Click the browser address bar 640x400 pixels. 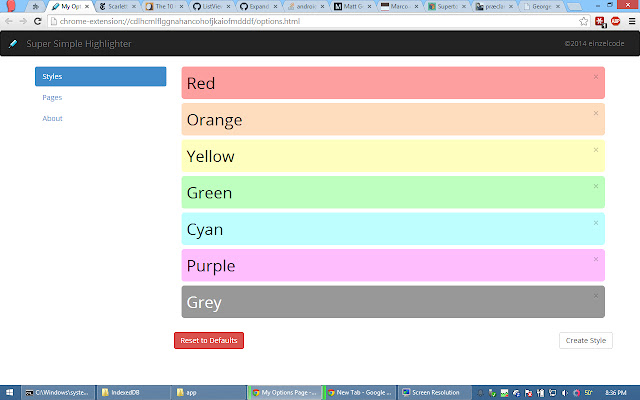click(x=300, y=21)
